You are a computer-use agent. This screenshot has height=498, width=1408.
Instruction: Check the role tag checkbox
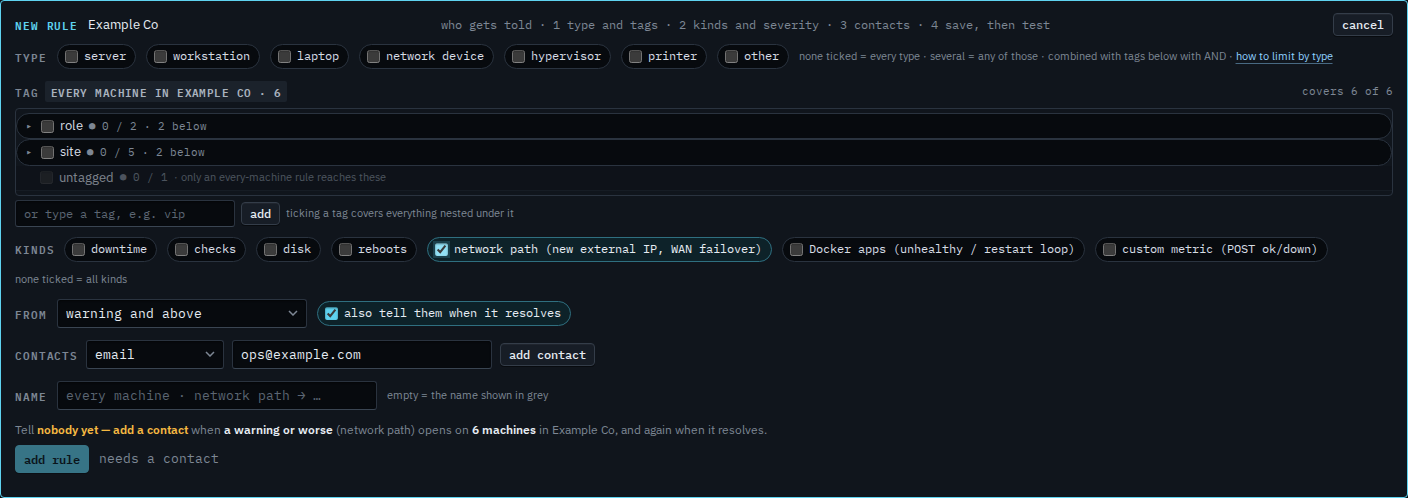(x=47, y=126)
